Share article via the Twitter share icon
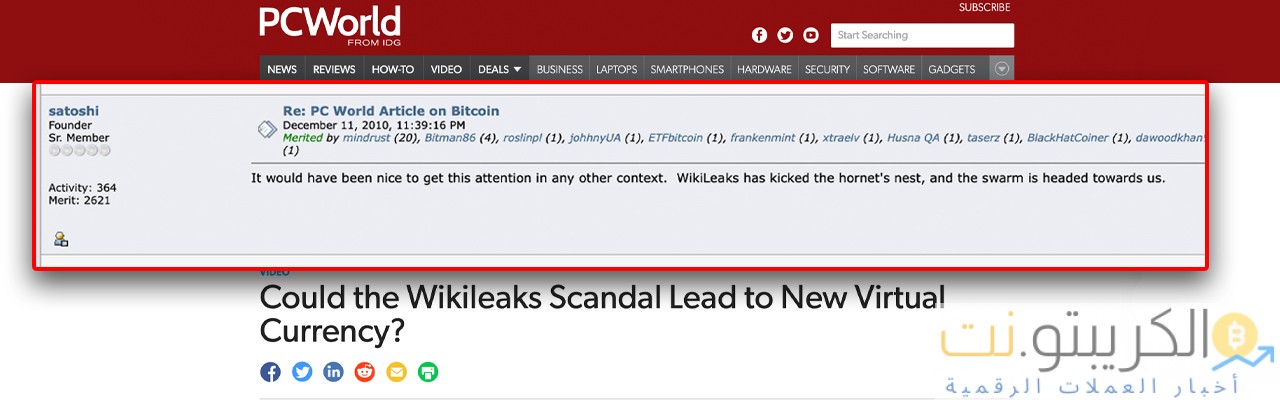The image size is (1280, 400). click(x=302, y=372)
